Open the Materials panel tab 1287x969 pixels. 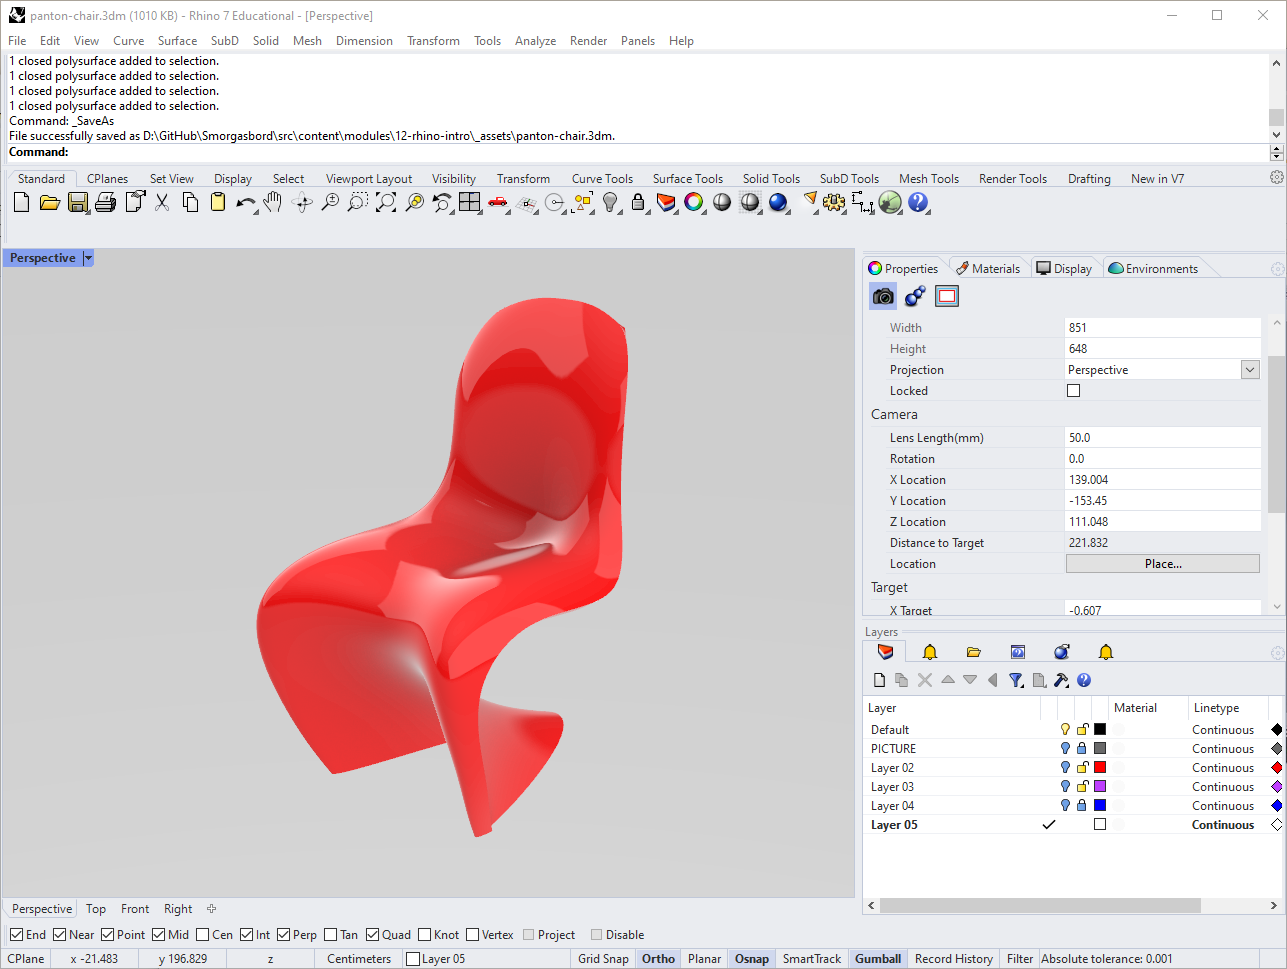click(988, 269)
